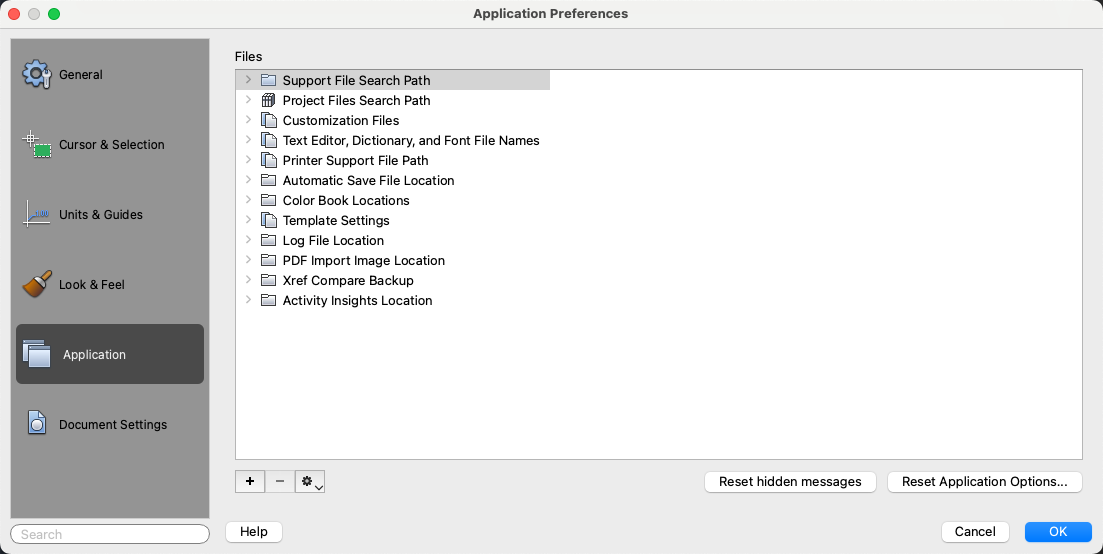Expand the Support File Search Path node
The width and height of the screenshot is (1103, 554).
click(248, 80)
